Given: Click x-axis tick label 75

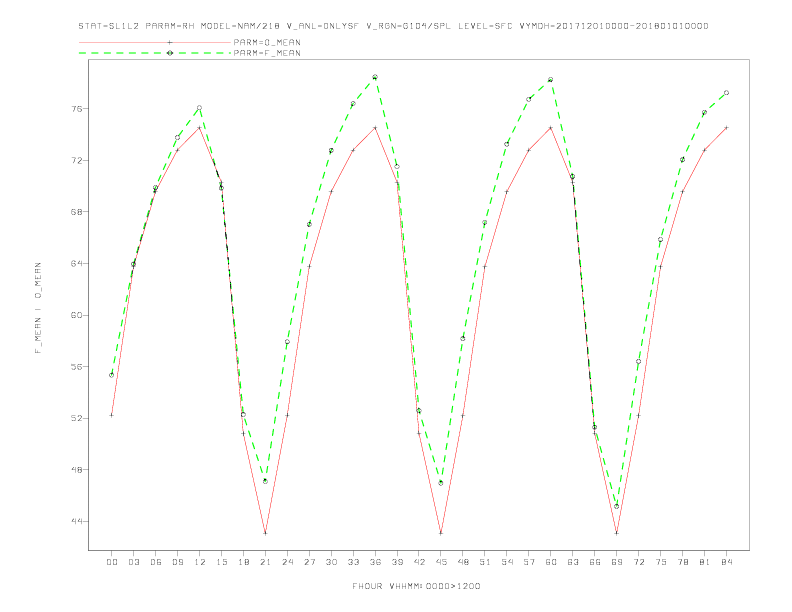Looking at the screenshot, I should click(x=661, y=562).
